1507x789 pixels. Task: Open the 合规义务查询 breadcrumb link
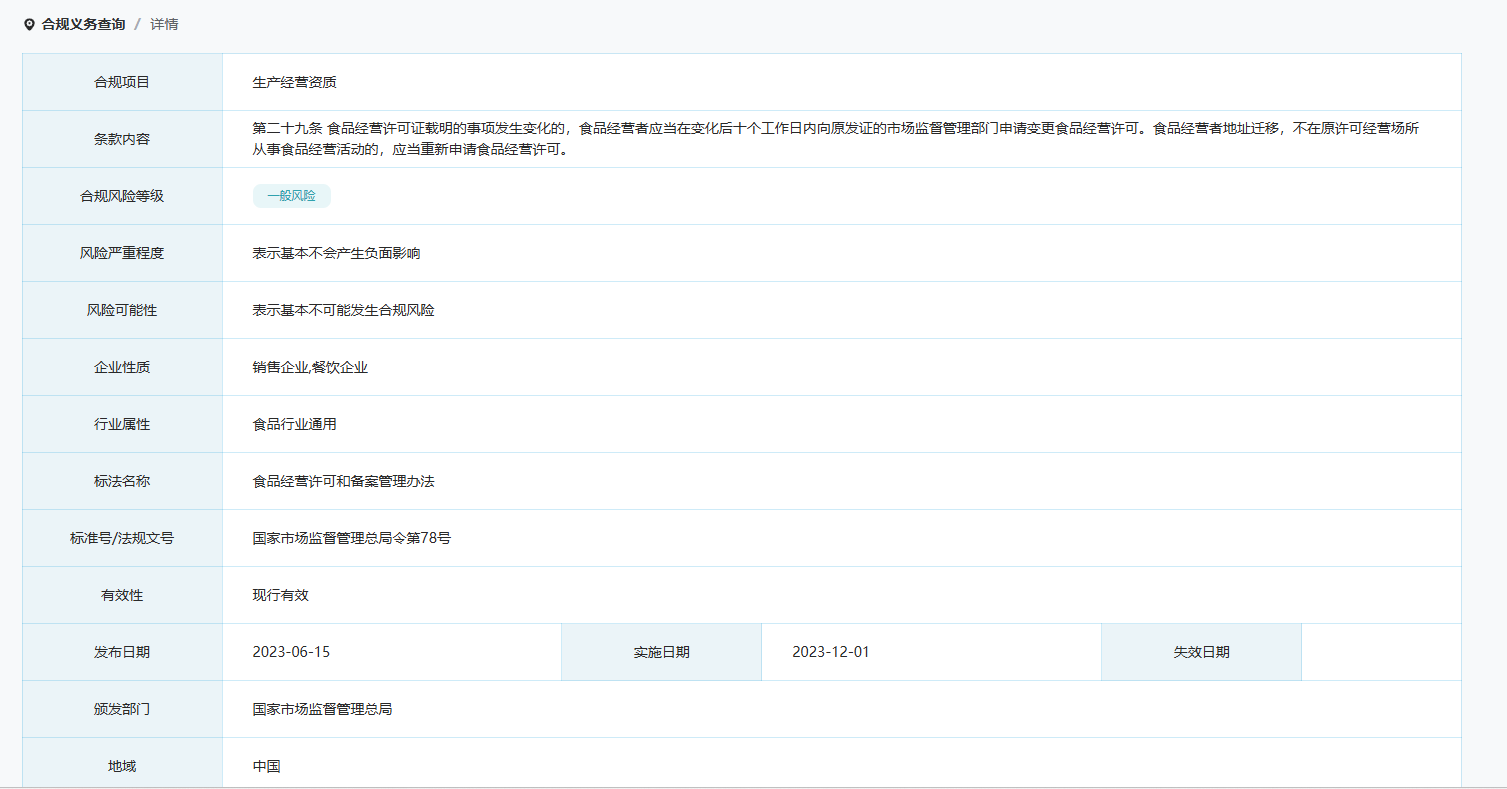click(x=83, y=24)
